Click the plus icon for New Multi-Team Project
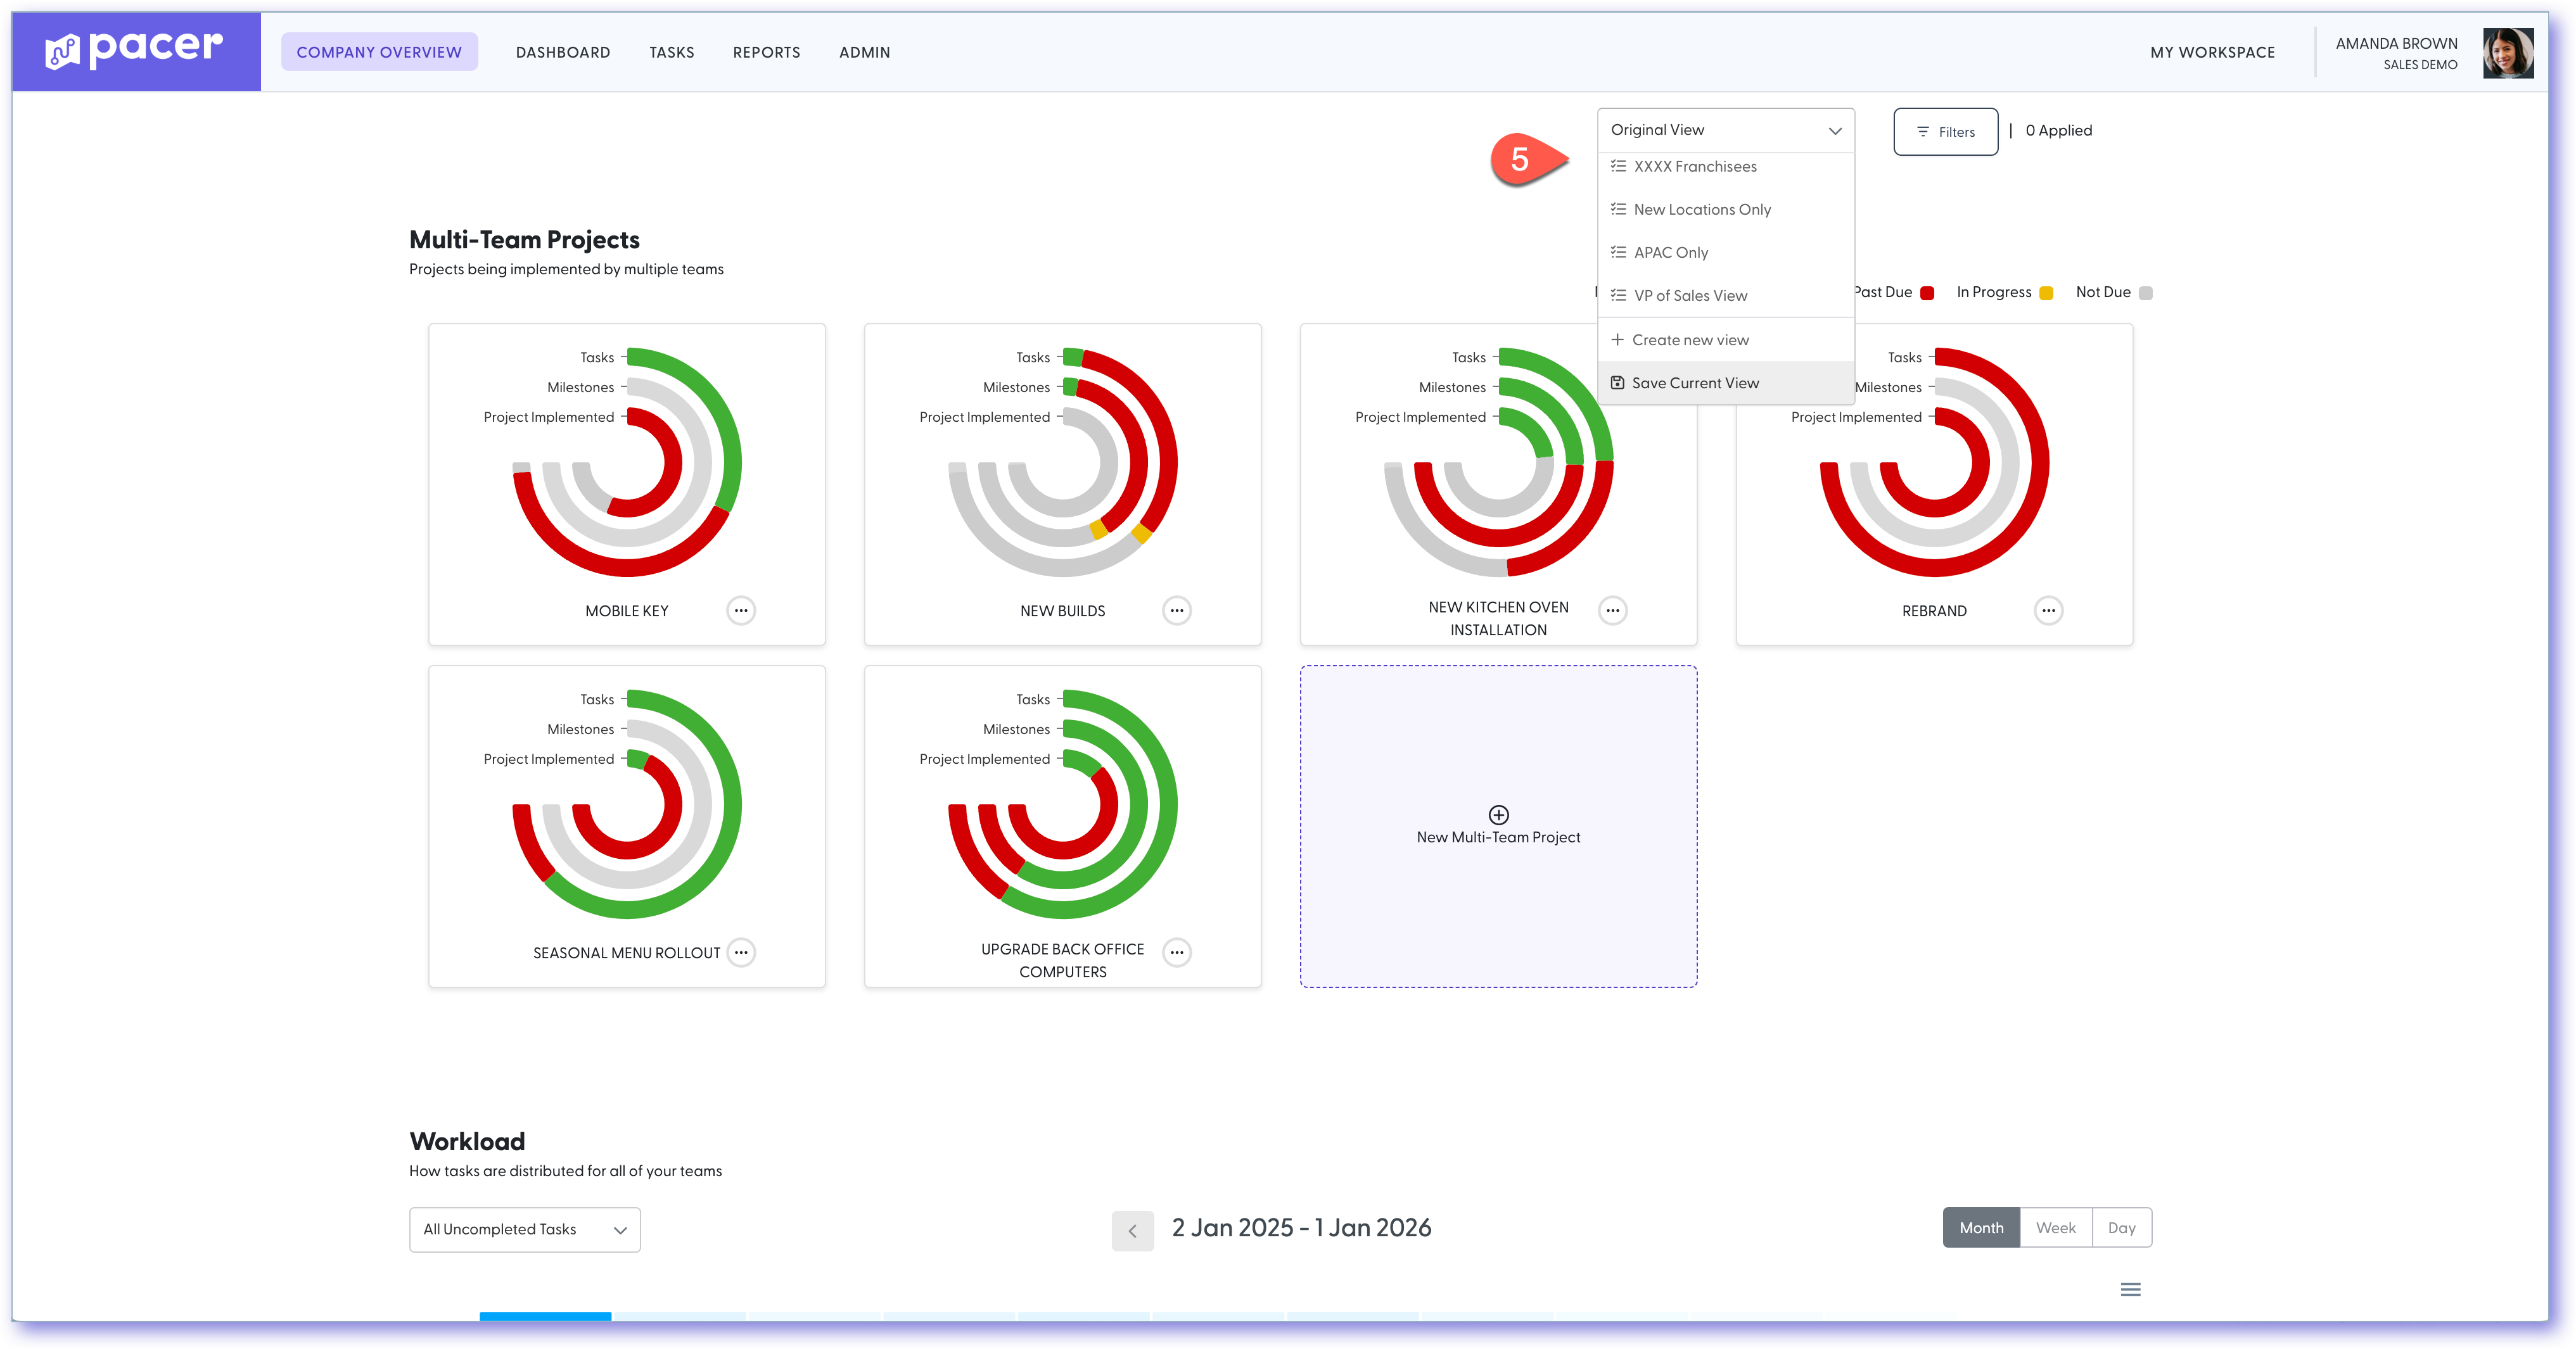 click(x=1498, y=814)
